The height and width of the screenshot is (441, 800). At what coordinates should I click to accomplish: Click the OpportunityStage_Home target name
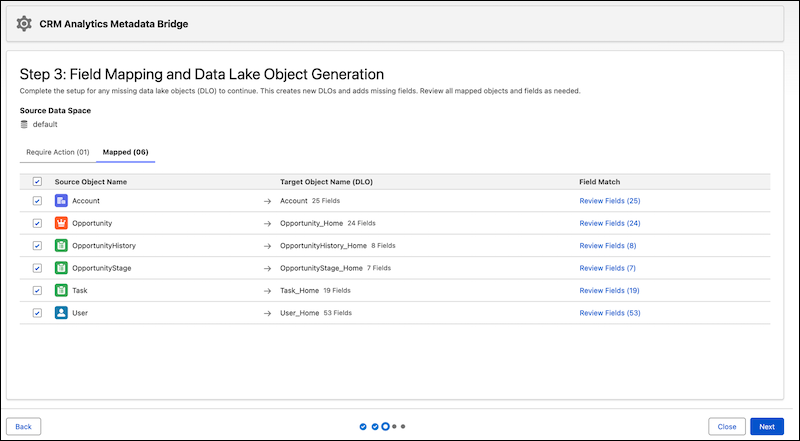coord(321,268)
